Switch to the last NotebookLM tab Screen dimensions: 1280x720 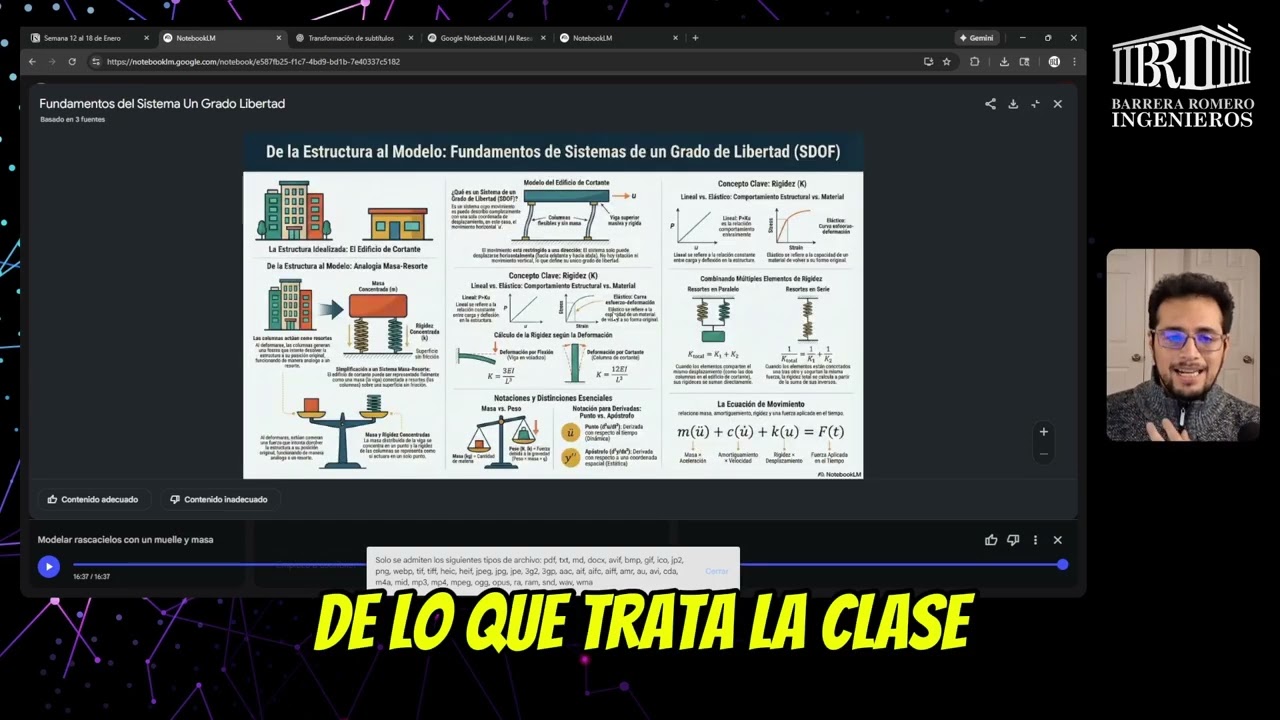tap(618, 38)
